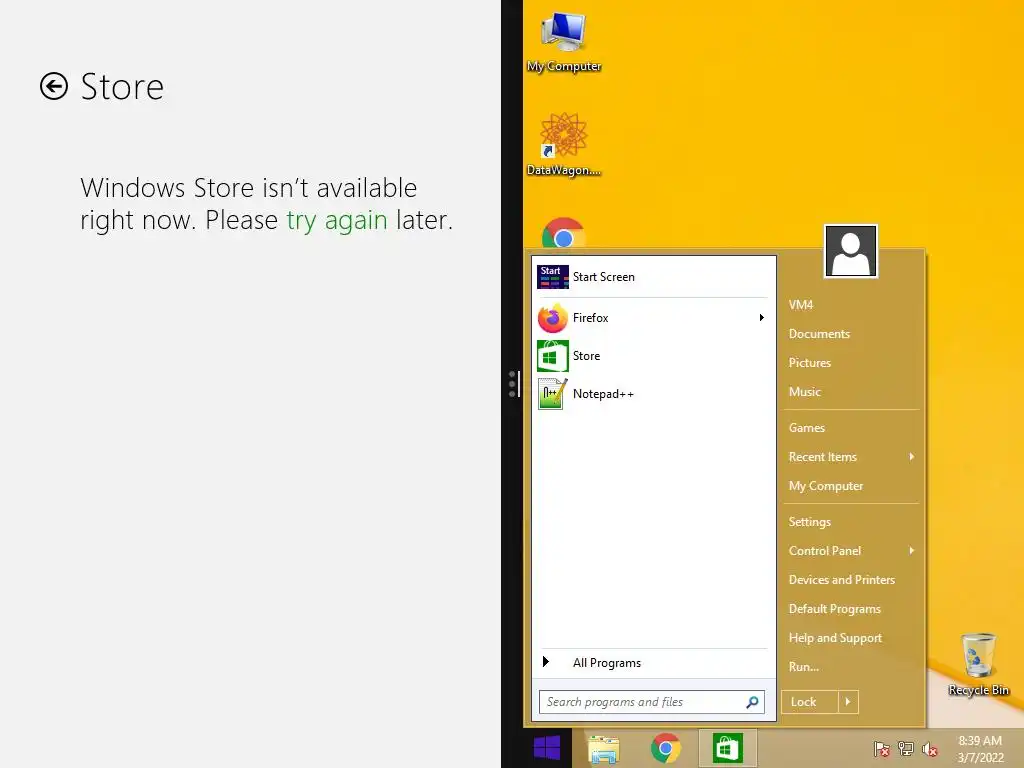This screenshot has width=1024, height=768.
Task: Click the Firefox icon in start menu
Action: pos(552,318)
